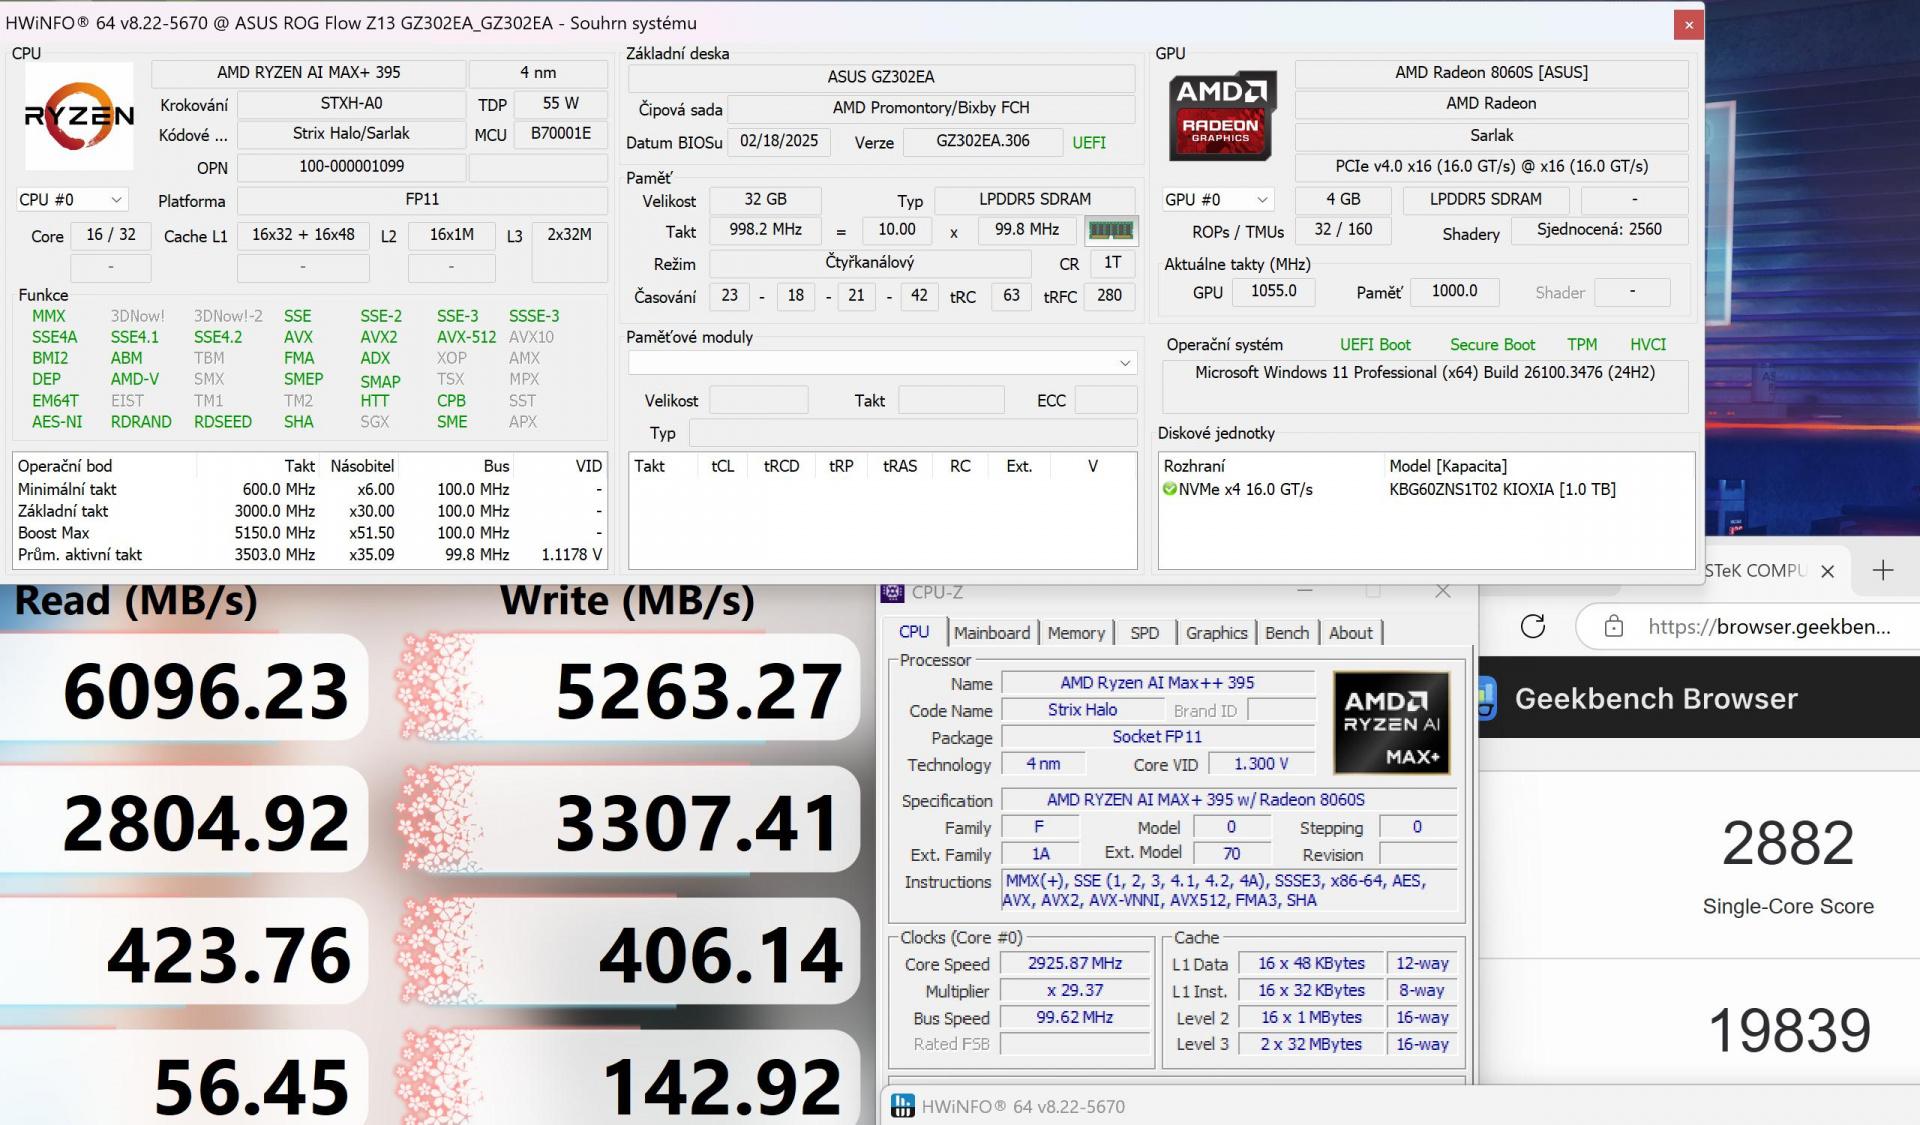Image resolution: width=1920 pixels, height=1125 pixels.
Task: Close the CPU-Z window
Action: point(1443,592)
